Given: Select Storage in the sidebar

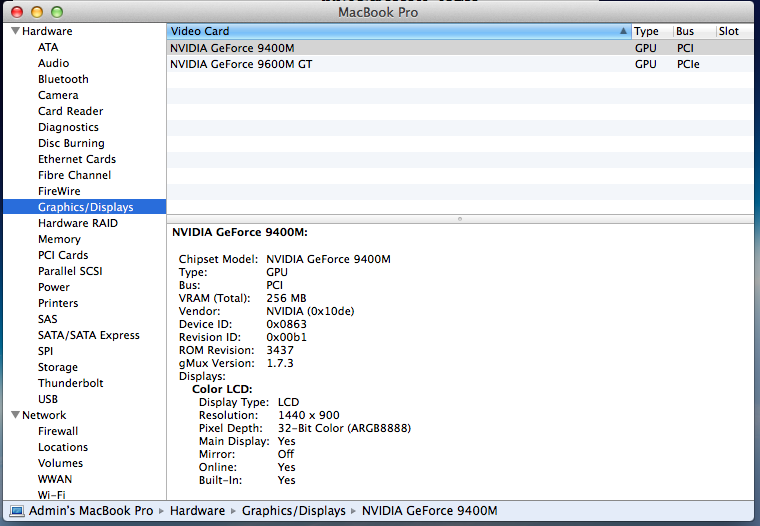Looking at the screenshot, I should [x=58, y=367].
